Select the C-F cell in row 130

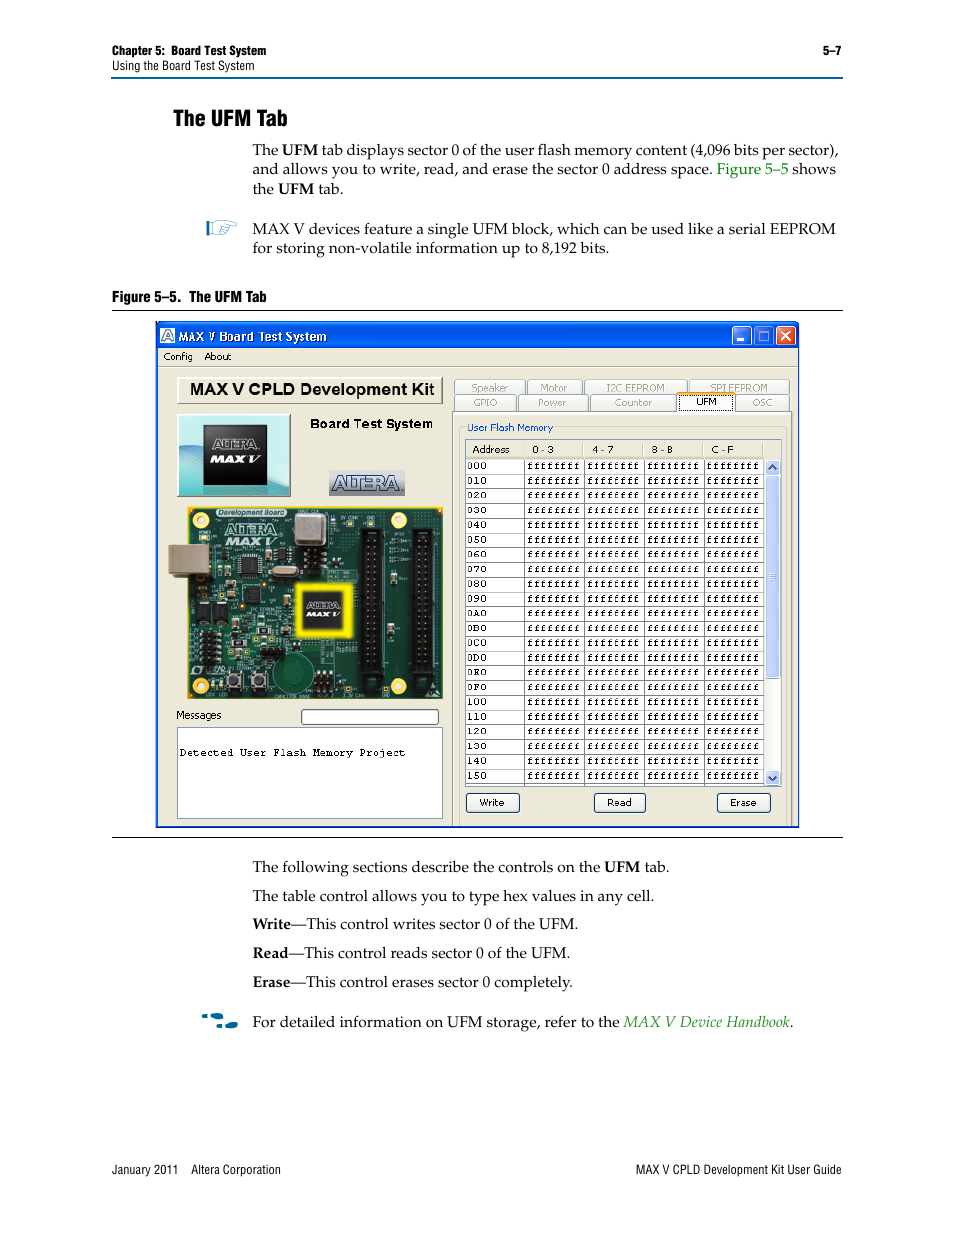click(733, 746)
